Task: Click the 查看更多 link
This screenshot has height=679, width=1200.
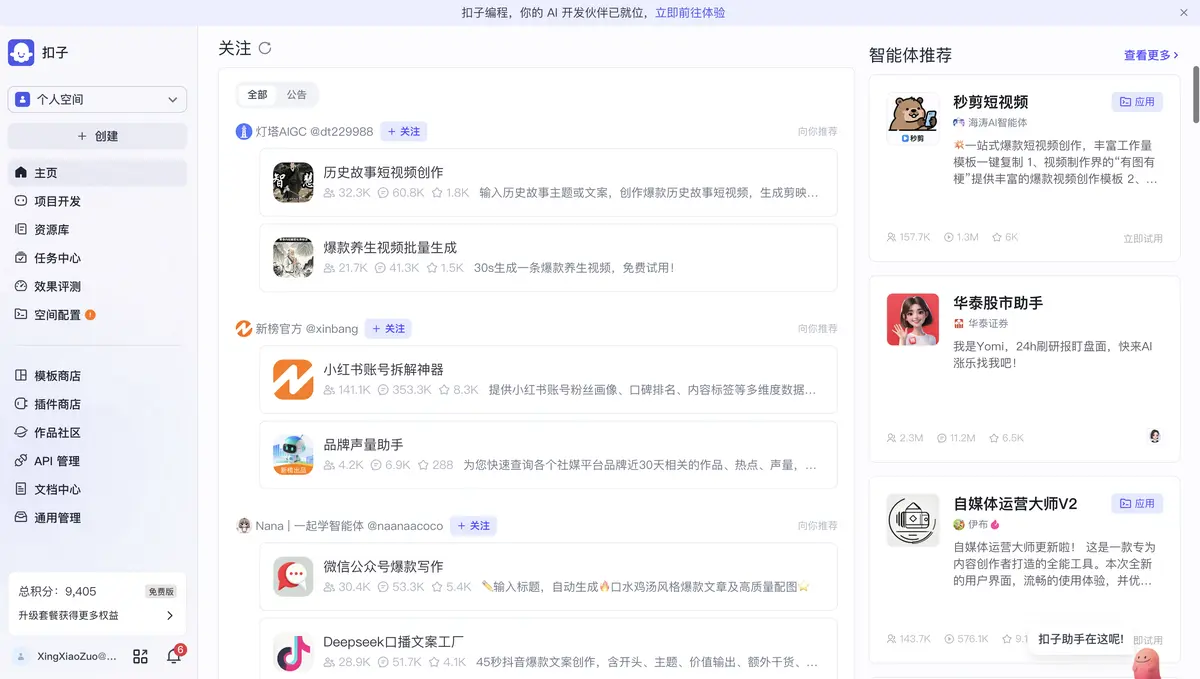Action: [x=1151, y=56]
